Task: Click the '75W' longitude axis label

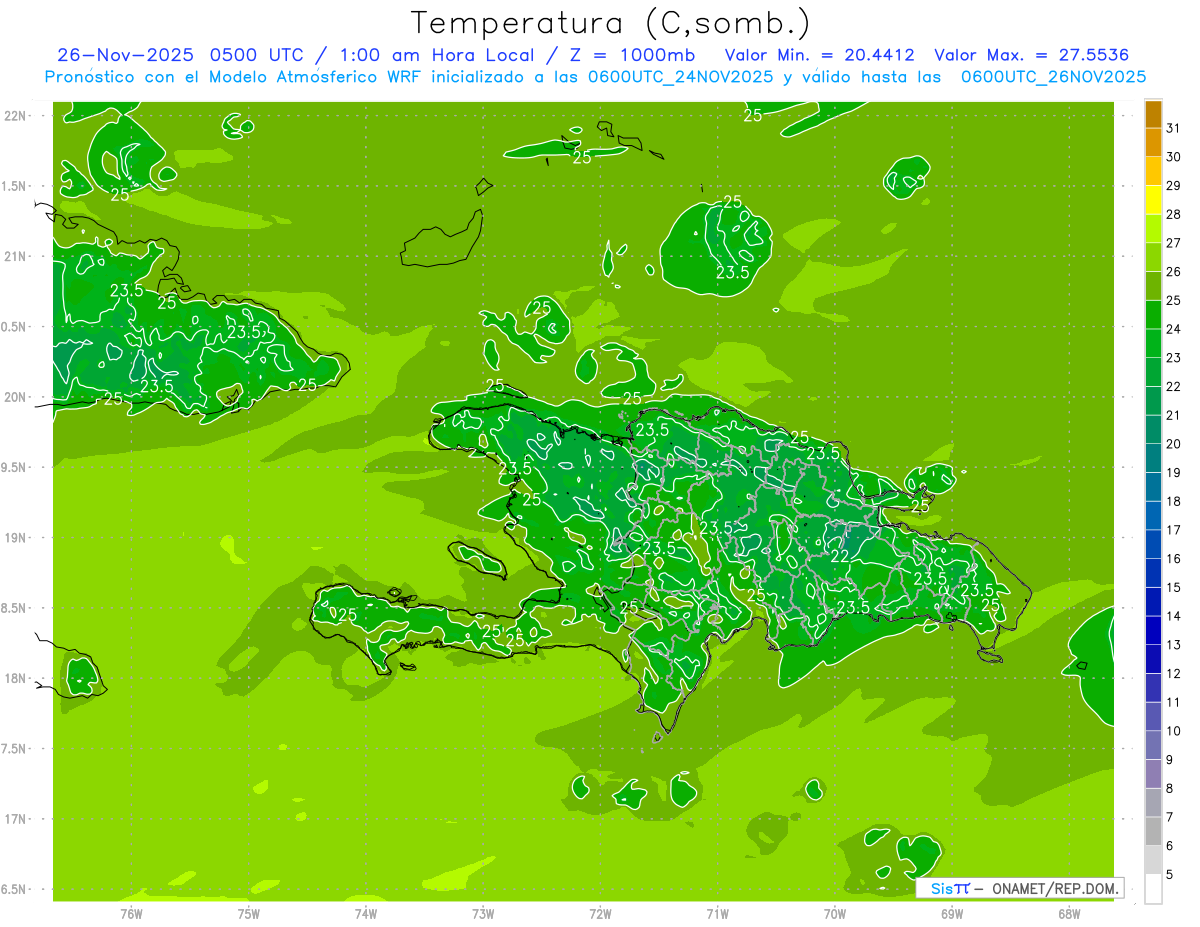Action: tap(249, 913)
